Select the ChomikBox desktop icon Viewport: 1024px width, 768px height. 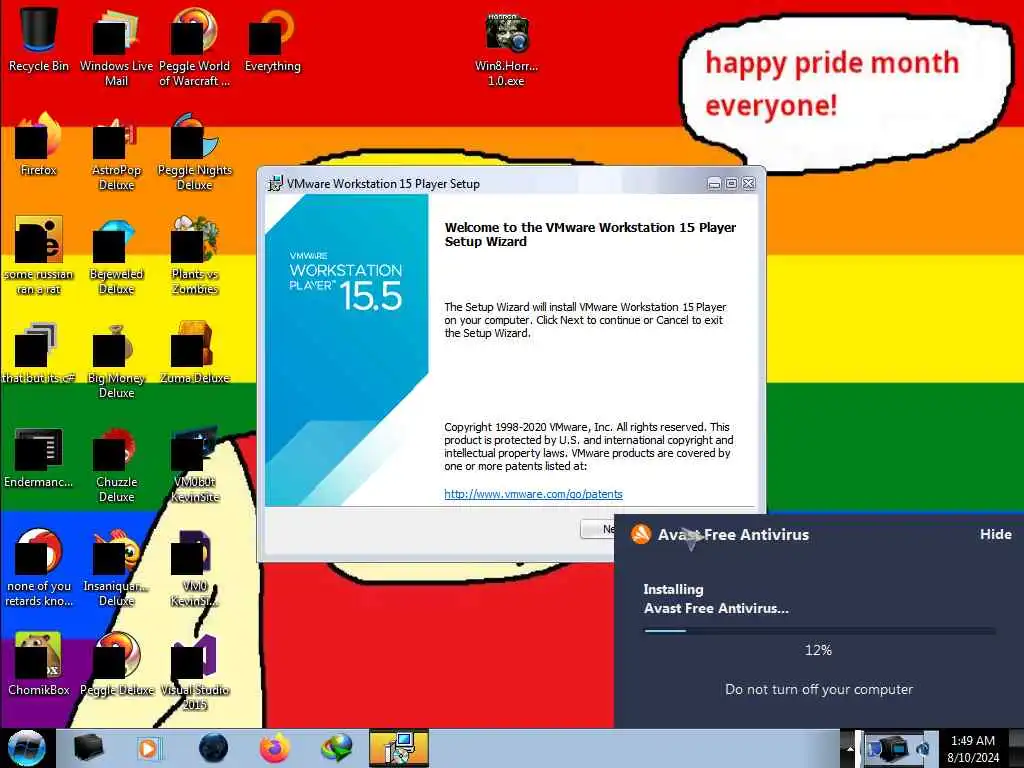click(x=39, y=664)
